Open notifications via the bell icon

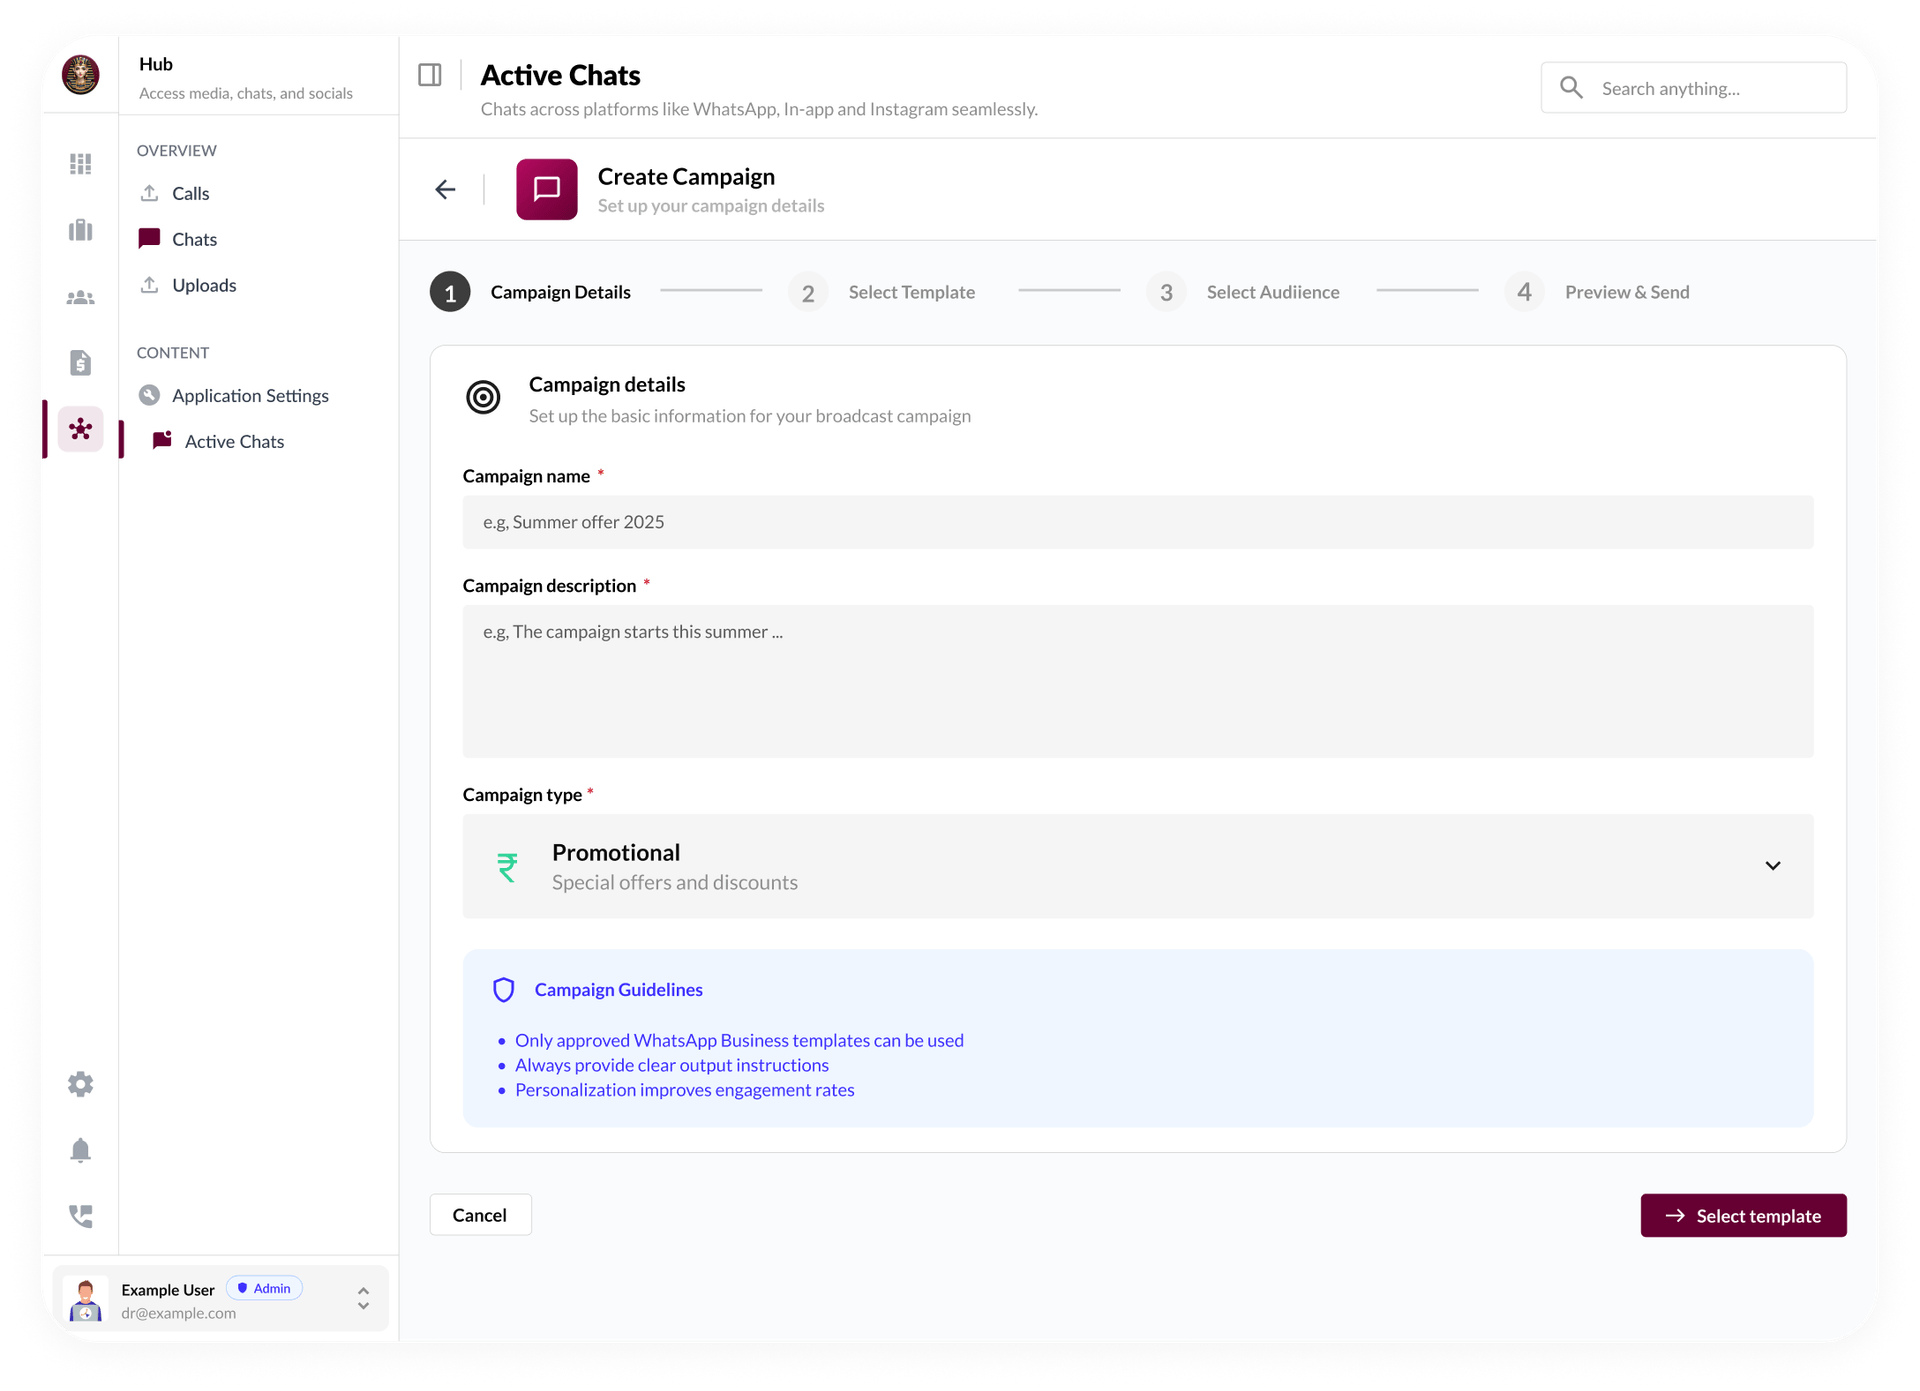[80, 1150]
